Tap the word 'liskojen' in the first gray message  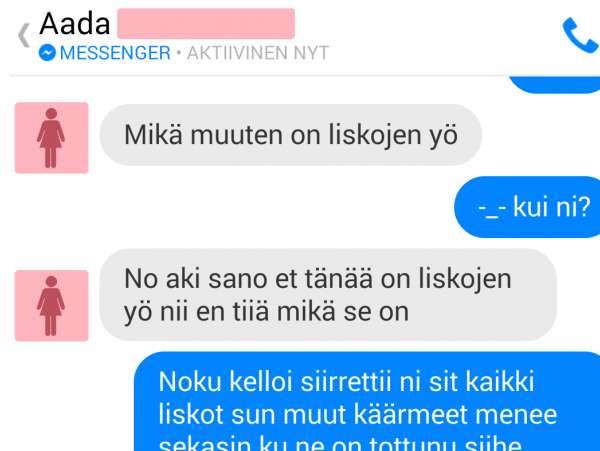coord(375,135)
